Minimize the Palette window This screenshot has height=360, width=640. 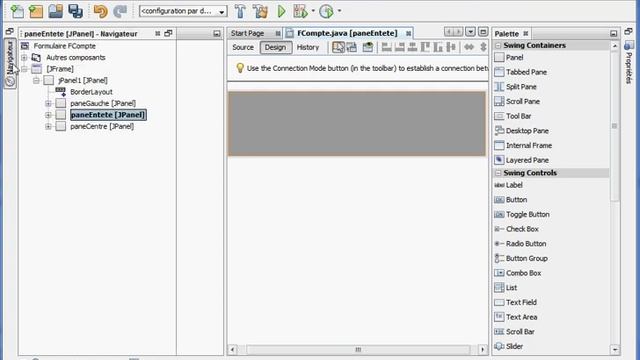click(613, 33)
